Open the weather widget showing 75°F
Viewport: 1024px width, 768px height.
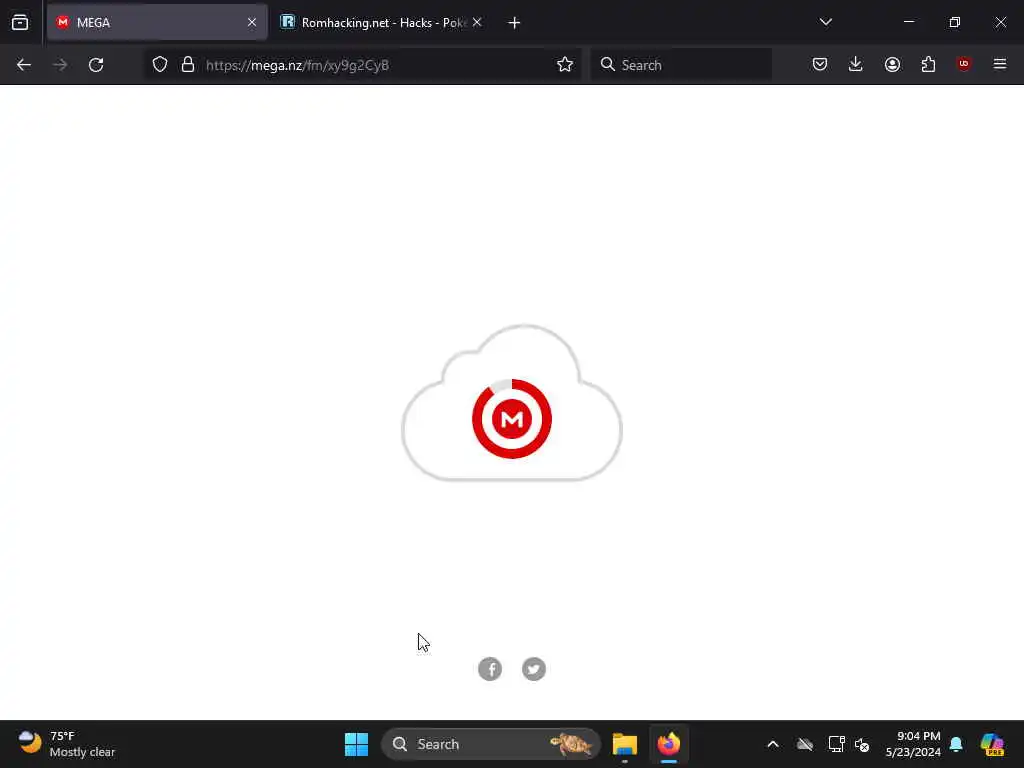[x=67, y=744]
